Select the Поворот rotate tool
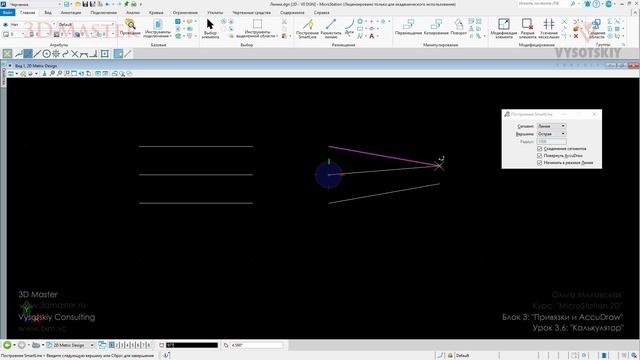 click(458, 27)
